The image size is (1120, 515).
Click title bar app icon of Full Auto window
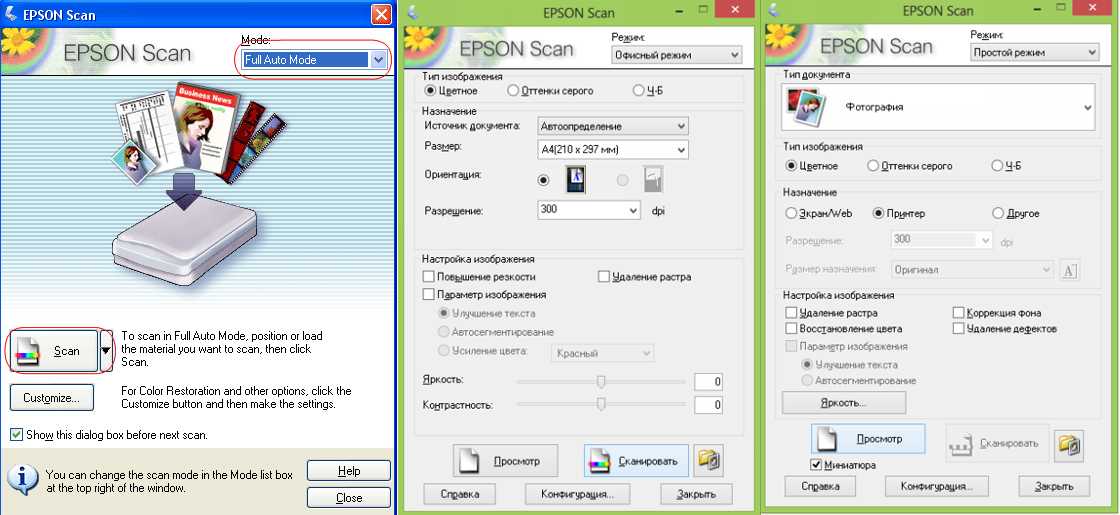11,14
